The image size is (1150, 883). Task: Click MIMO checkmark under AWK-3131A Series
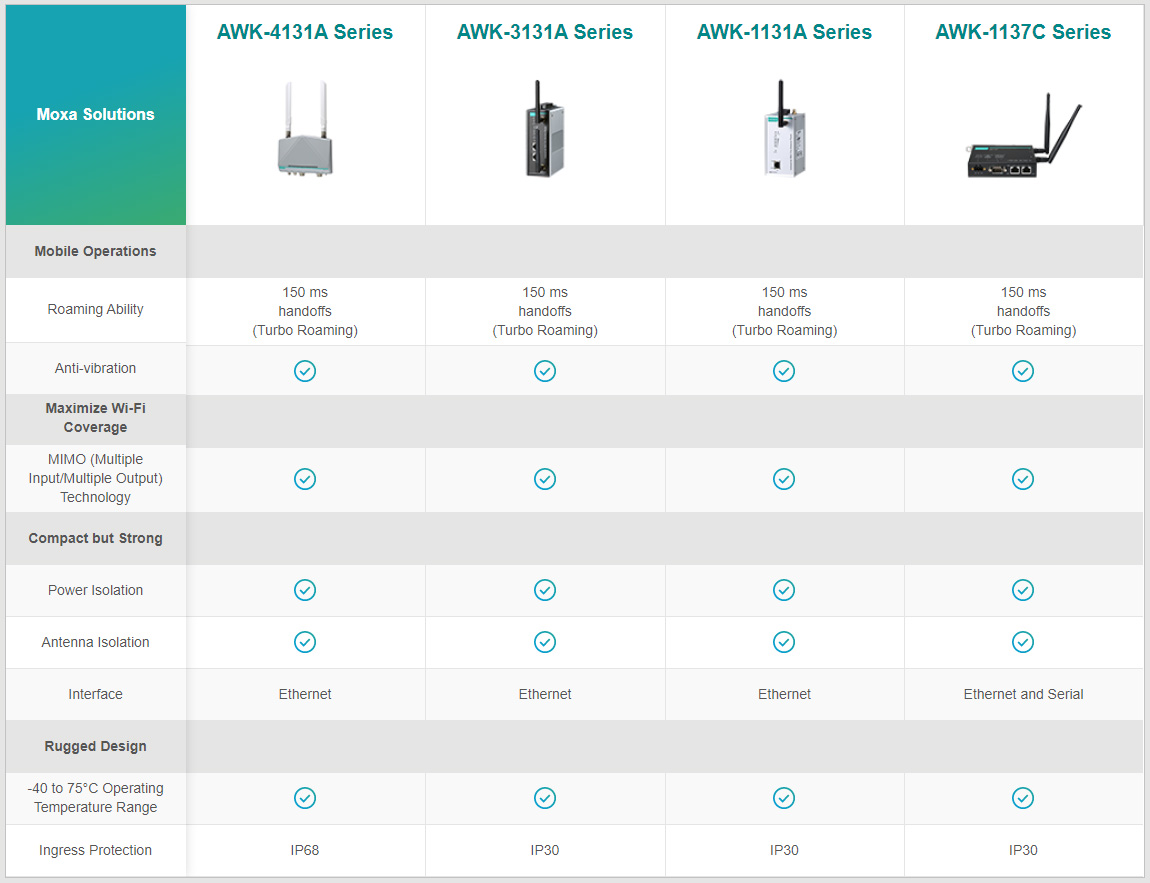coord(545,479)
